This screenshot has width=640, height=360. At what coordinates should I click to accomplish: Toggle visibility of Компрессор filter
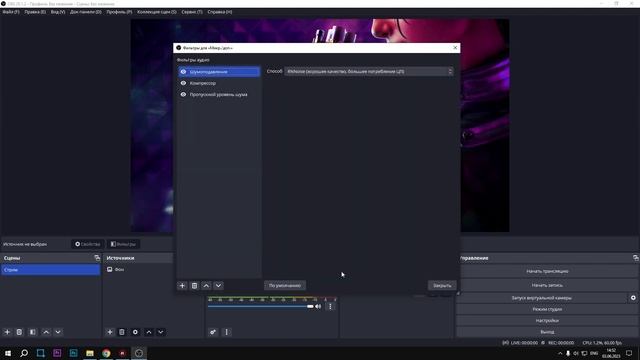(183, 83)
